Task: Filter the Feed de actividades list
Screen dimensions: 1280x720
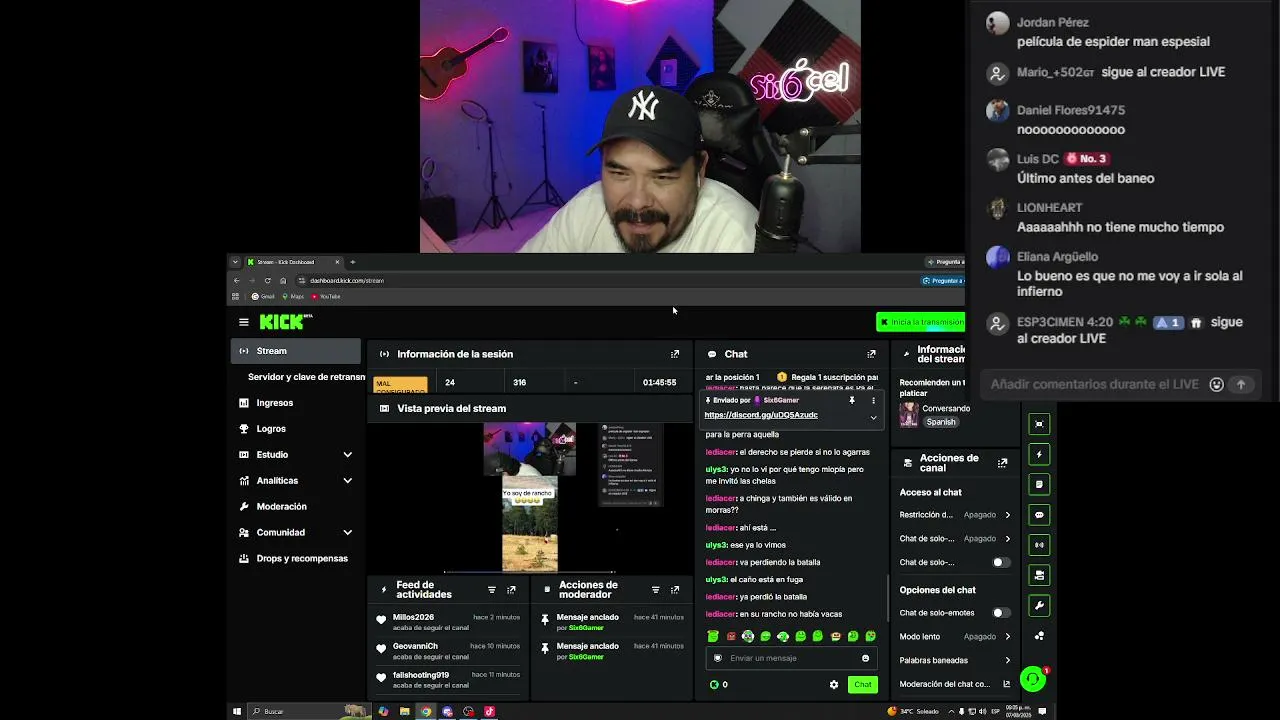Action: [491, 590]
